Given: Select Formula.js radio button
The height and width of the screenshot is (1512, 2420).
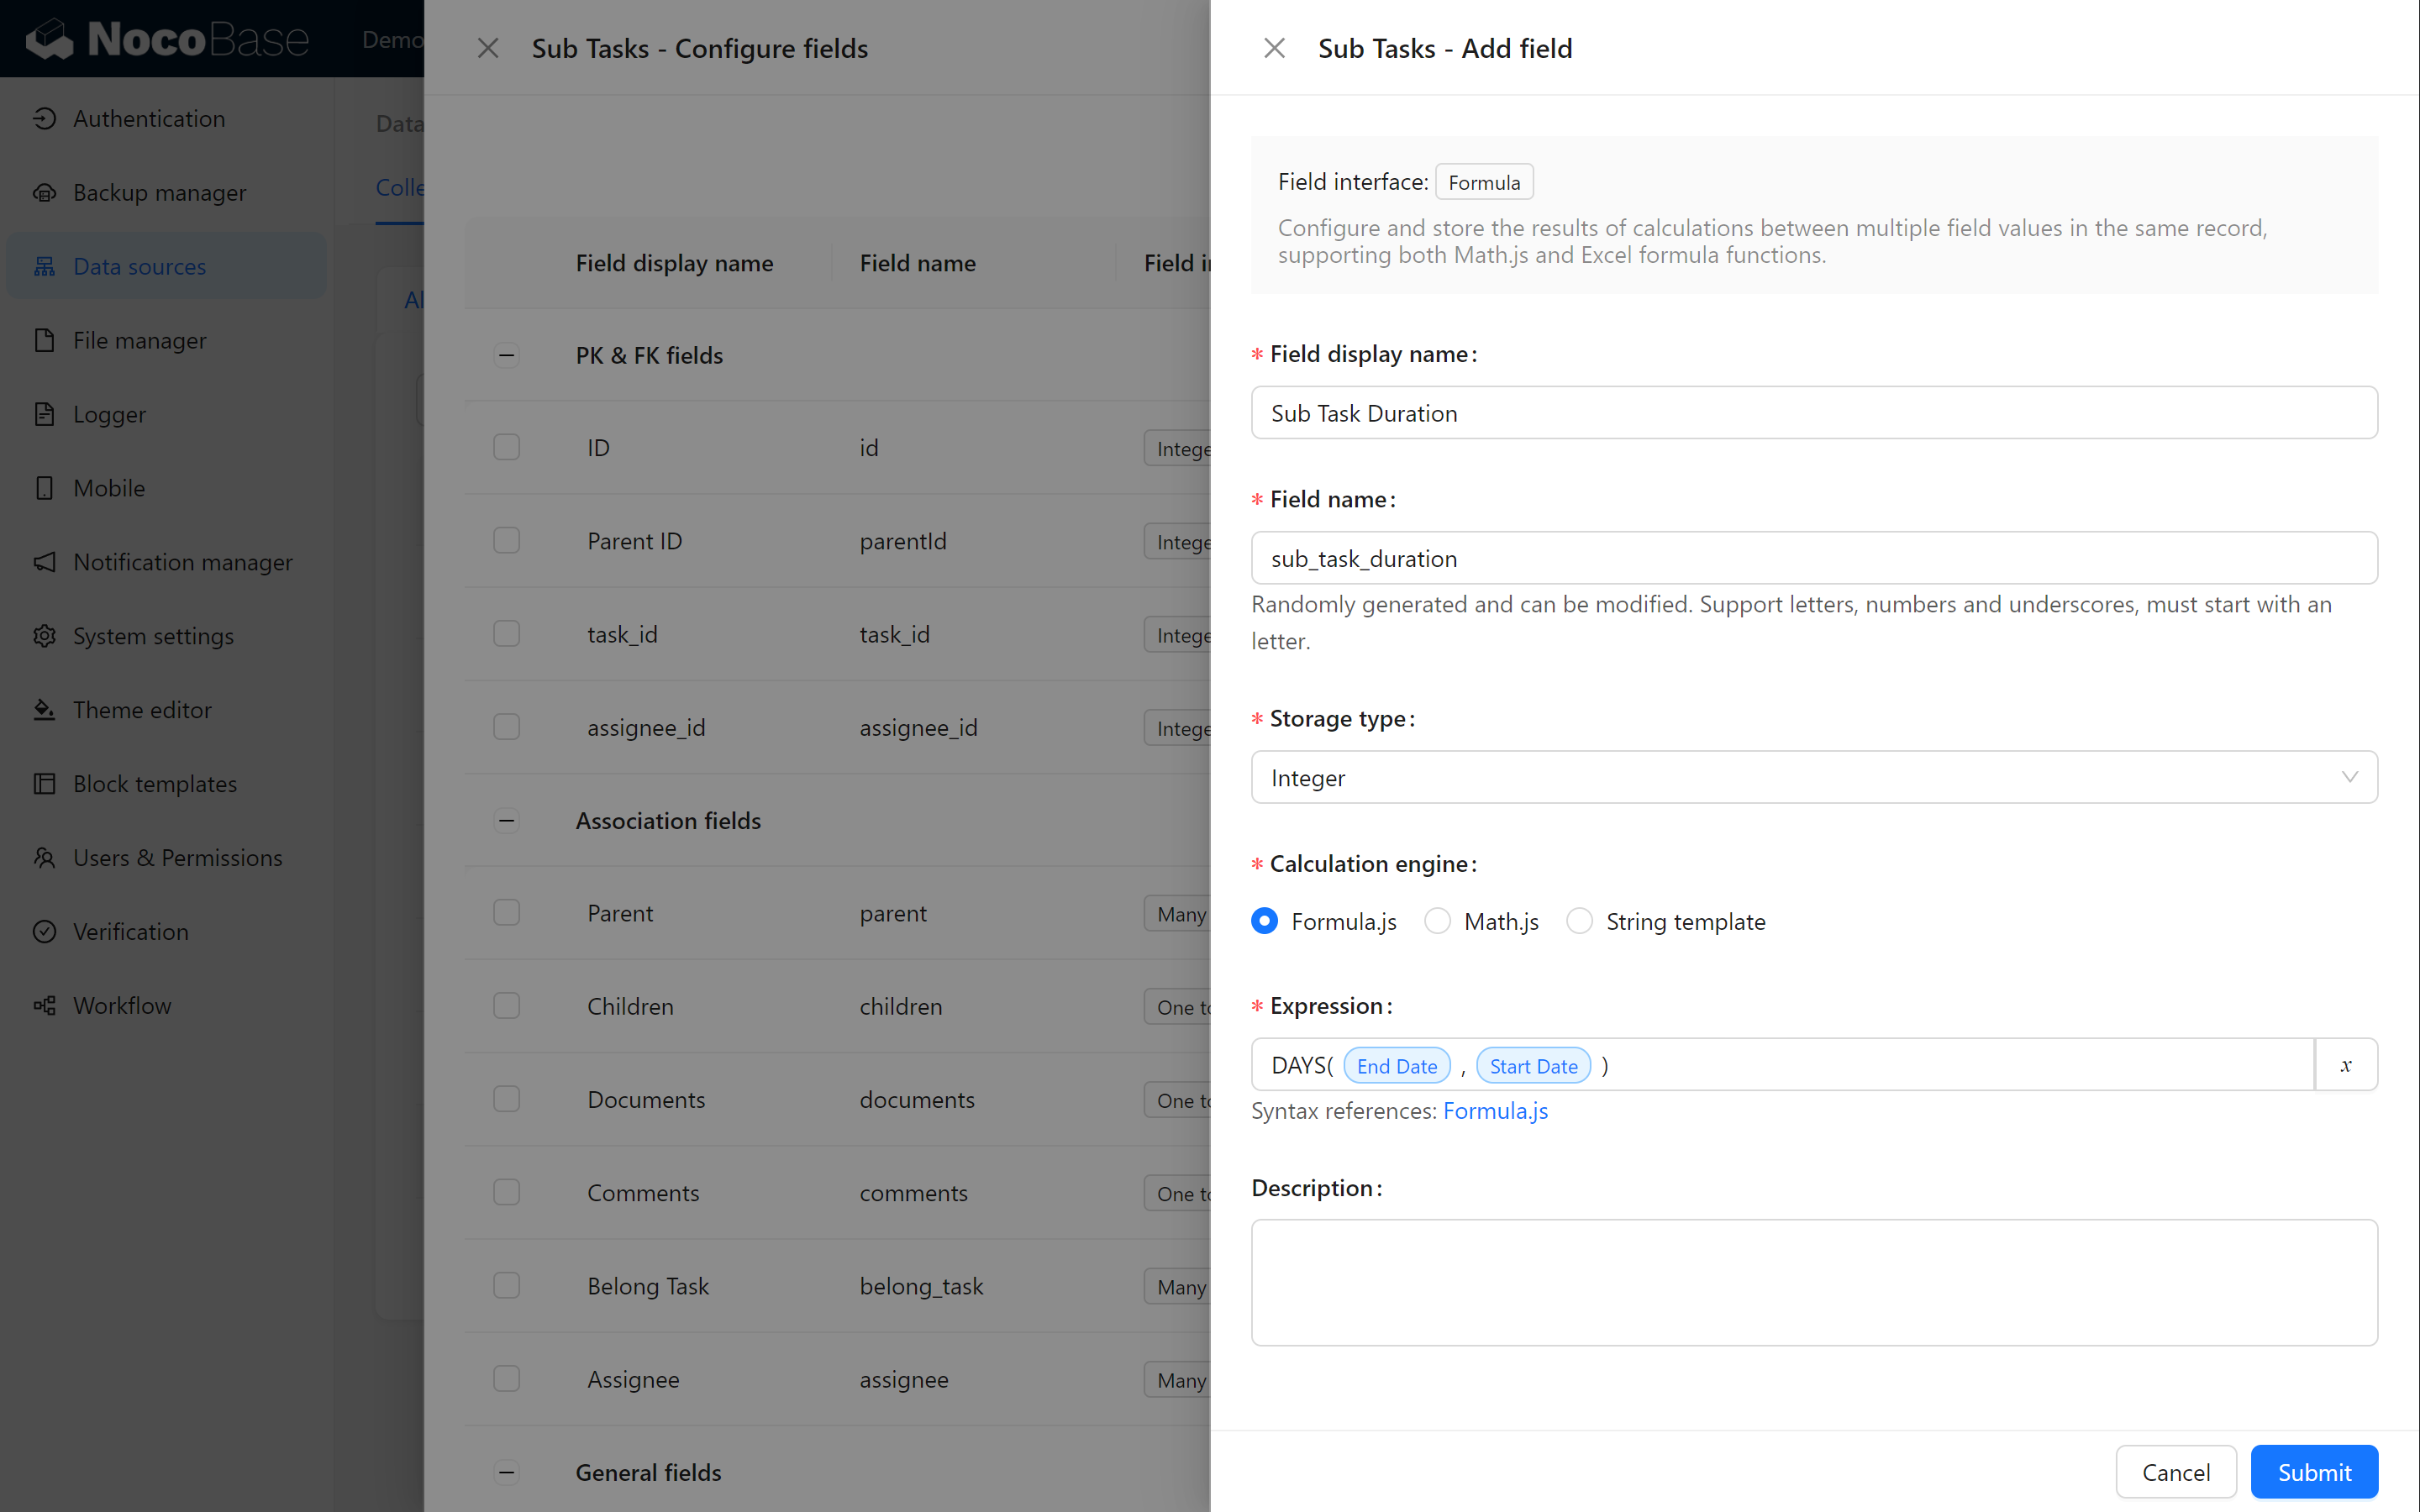Looking at the screenshot, I should pyautogui.click(x=1265, y=920).
